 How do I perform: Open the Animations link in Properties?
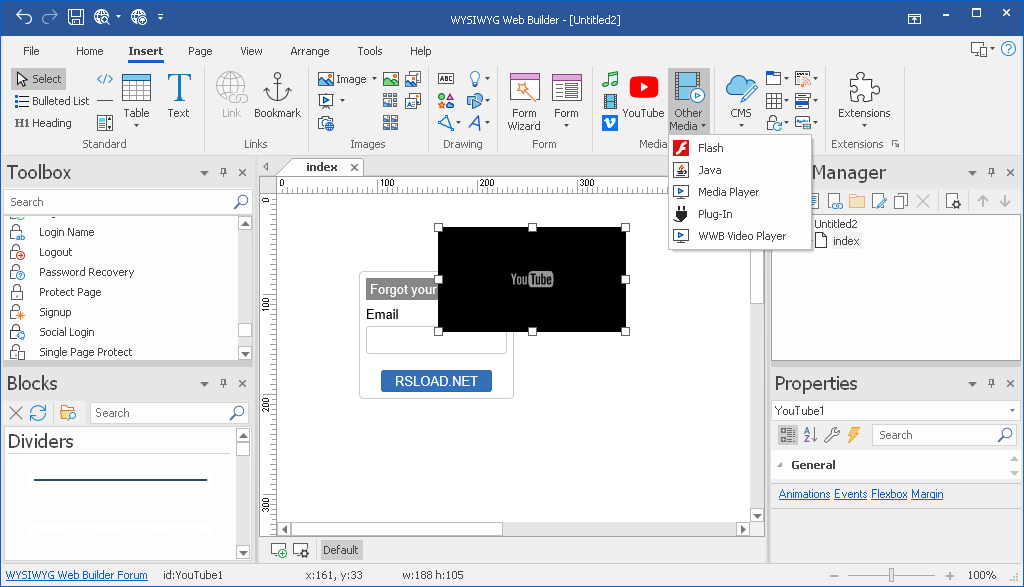pos(804,494)
